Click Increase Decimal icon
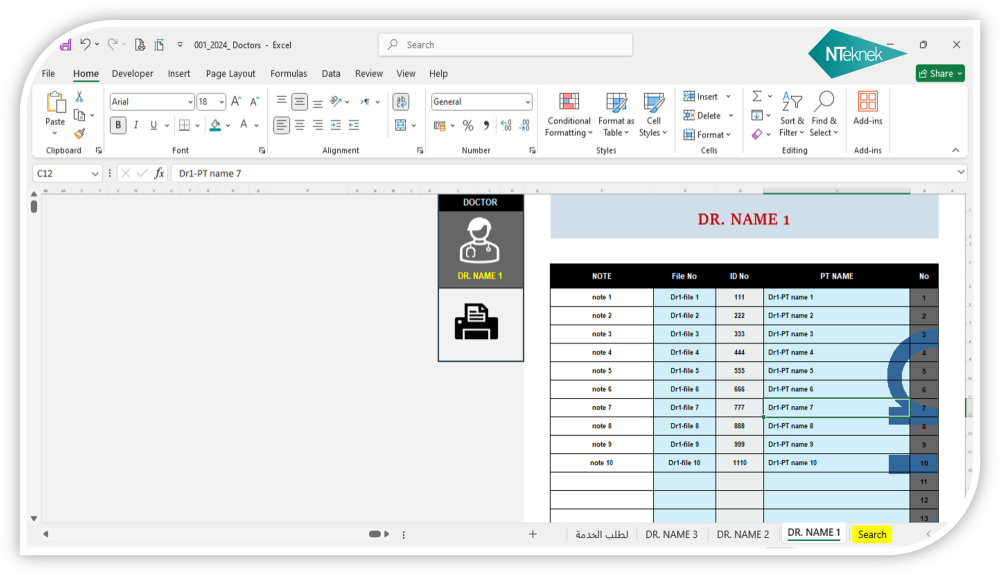 506,126
